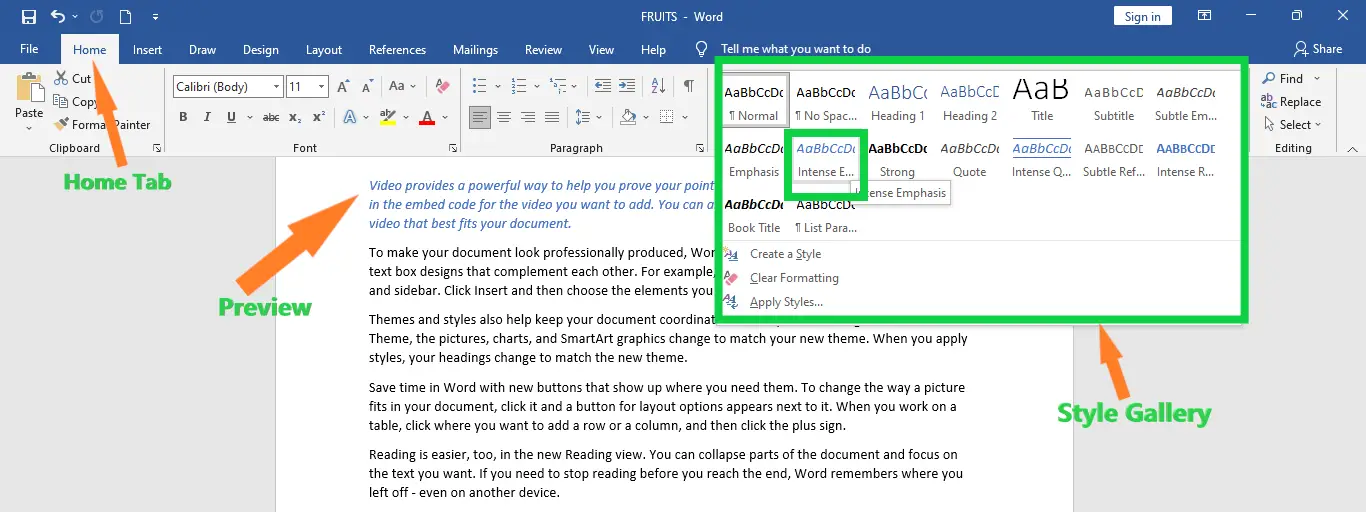Toggle Italic formatting
Screen dimensions: 1366x512
coord(208,117)
